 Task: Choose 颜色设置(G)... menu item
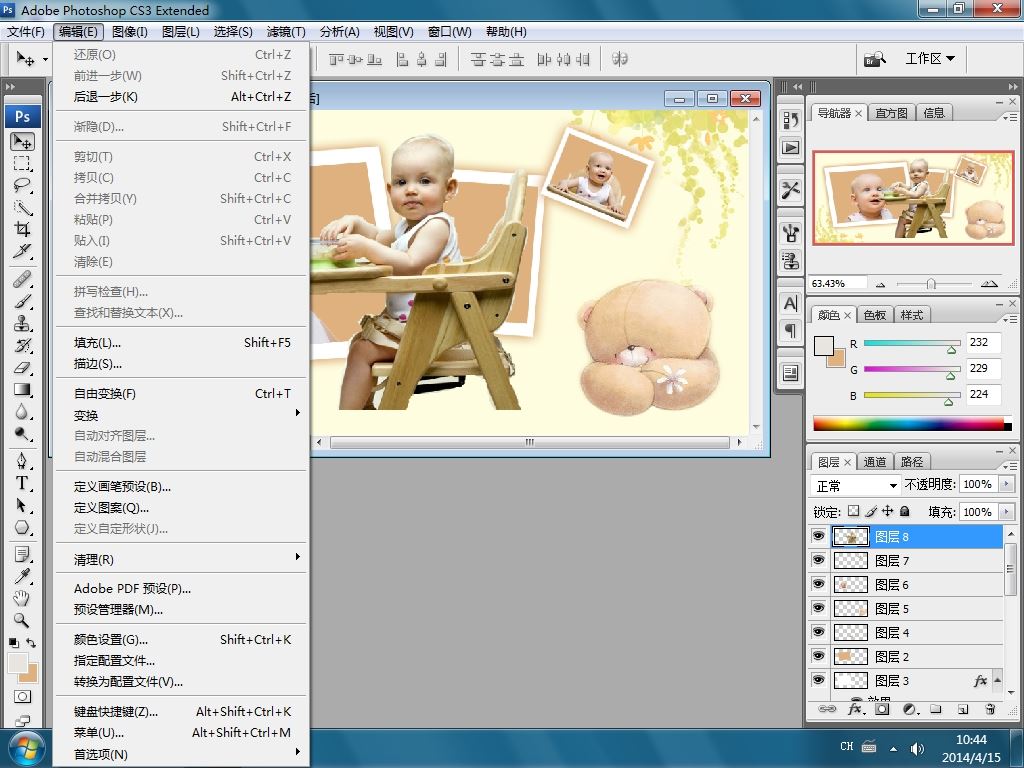182,639
